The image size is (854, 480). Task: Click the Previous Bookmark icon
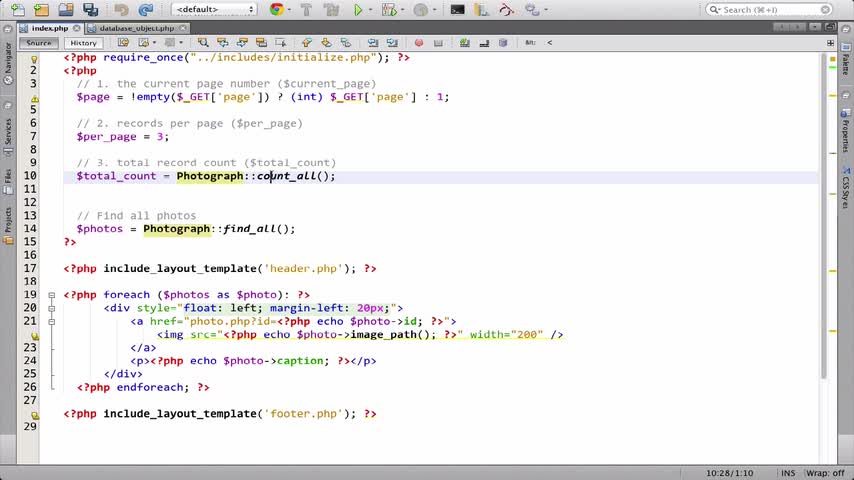coord(307,42)
